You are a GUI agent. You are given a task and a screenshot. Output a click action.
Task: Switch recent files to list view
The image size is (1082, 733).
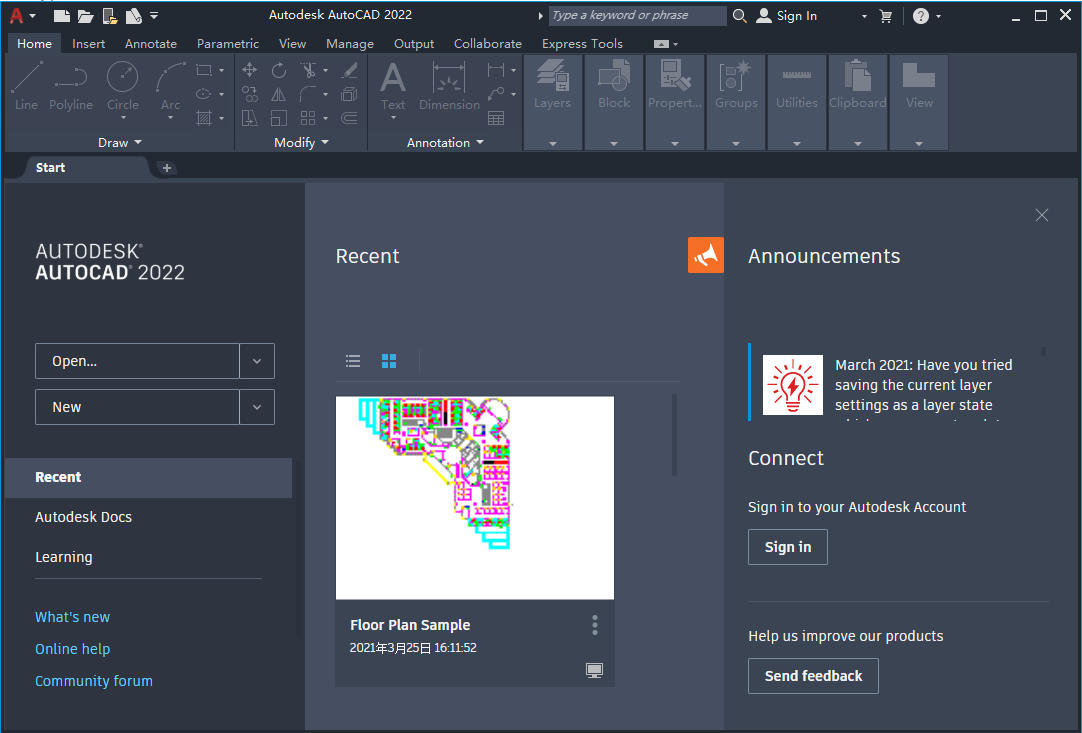point(353,360)
